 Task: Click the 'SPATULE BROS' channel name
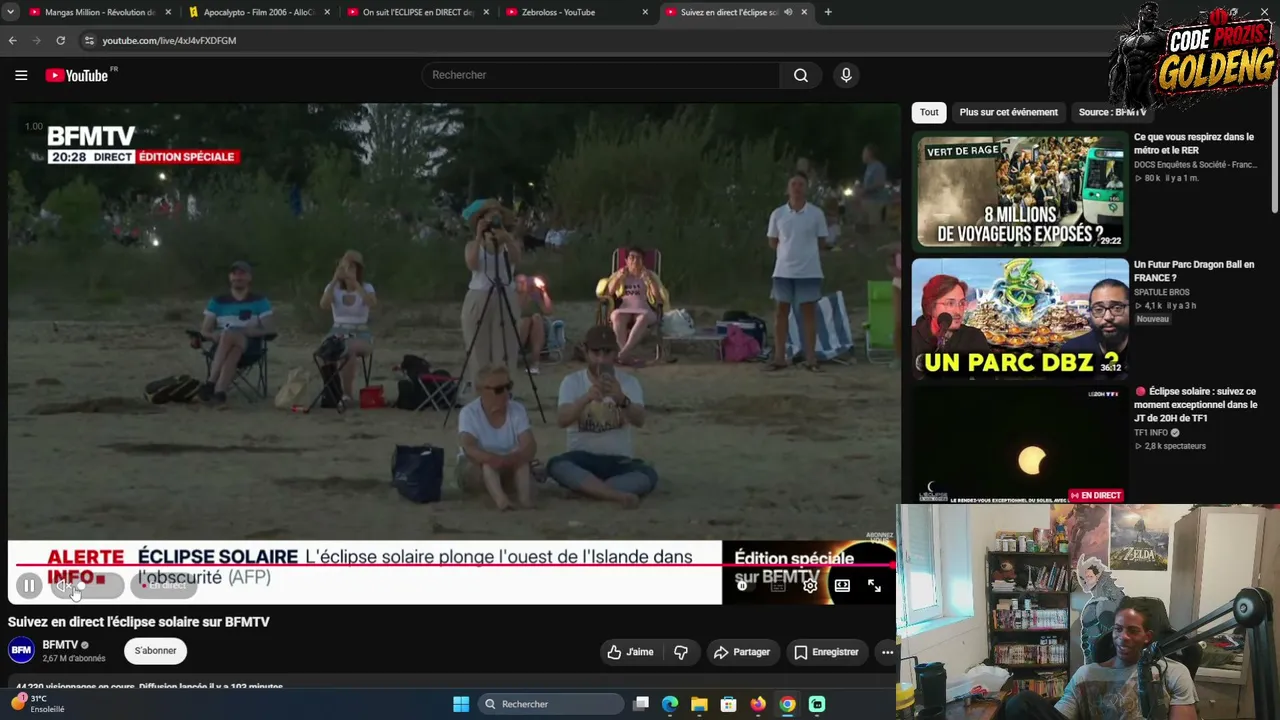1161,292
